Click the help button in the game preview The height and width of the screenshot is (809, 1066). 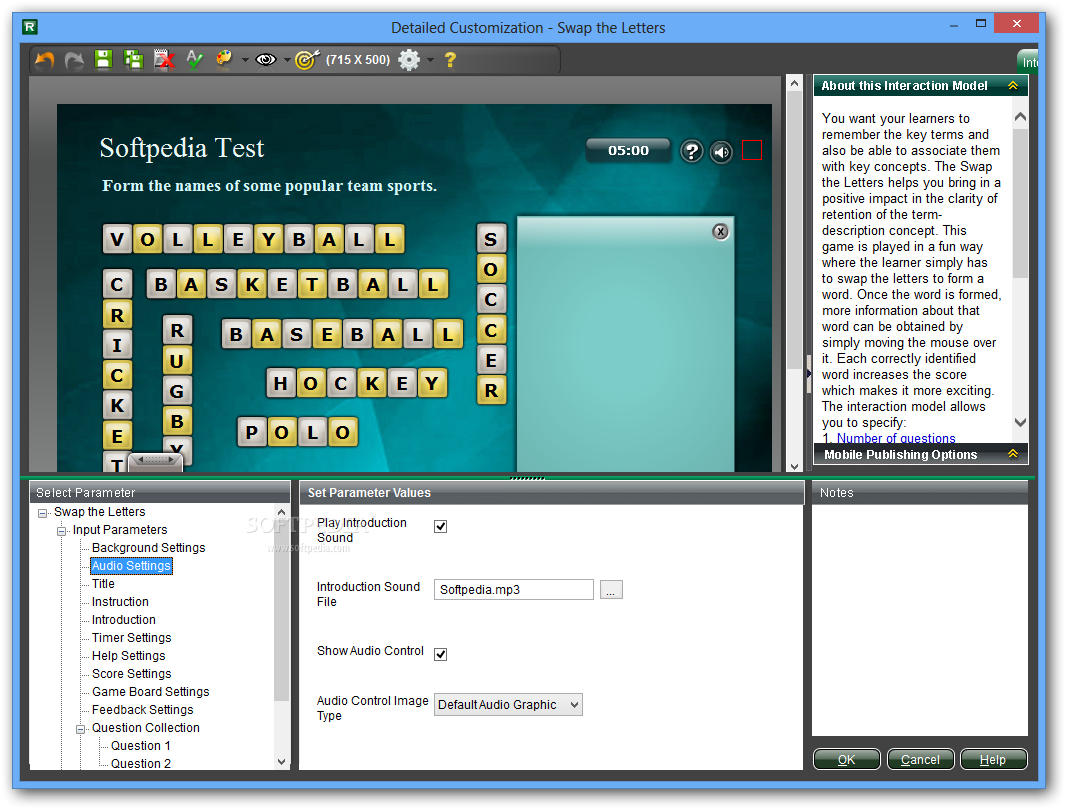point(691,151)
